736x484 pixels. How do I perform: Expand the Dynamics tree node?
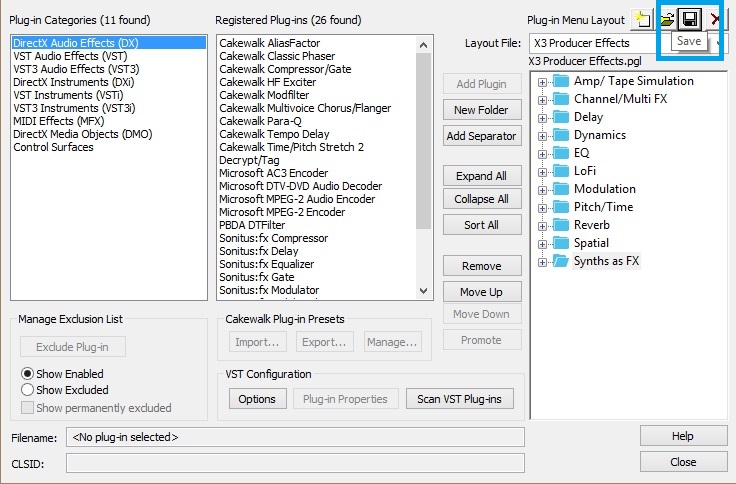click(x=542, y=136)
